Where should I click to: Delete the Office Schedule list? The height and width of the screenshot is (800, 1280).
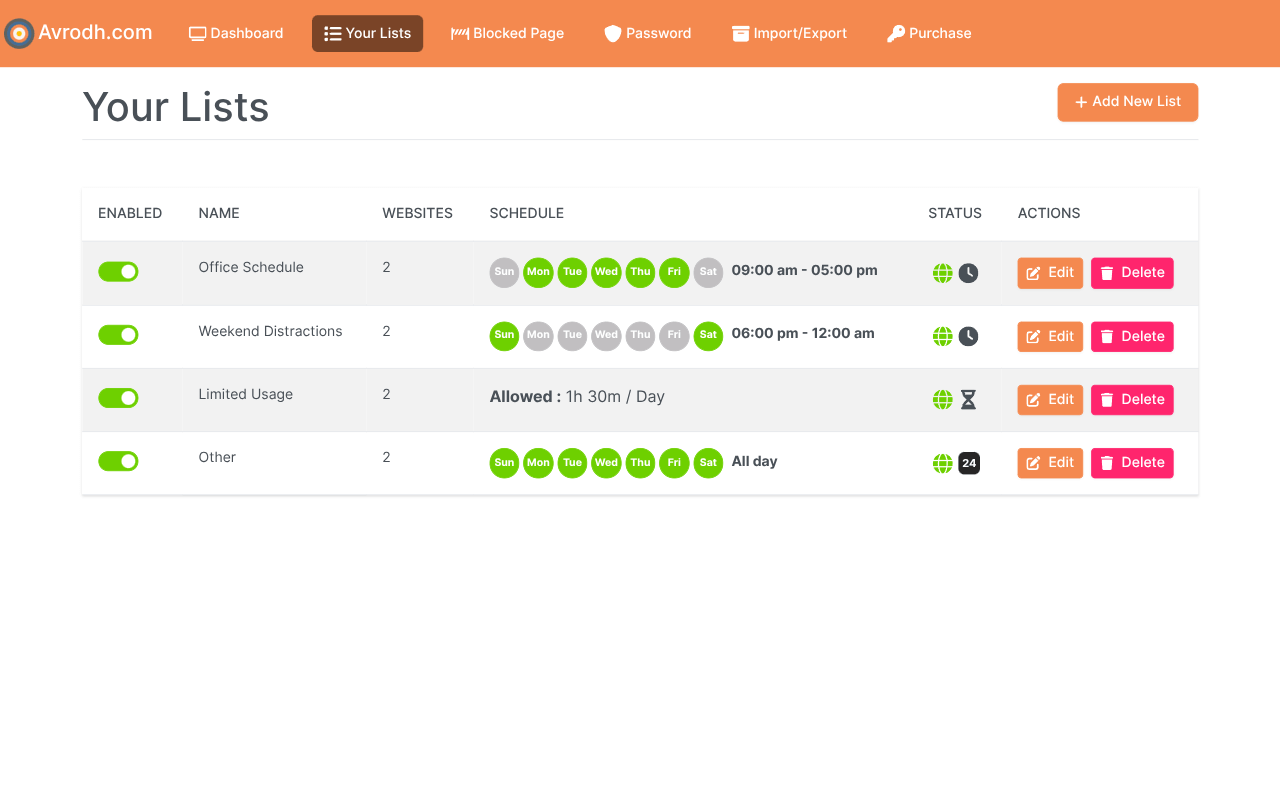click(1132, 273)
